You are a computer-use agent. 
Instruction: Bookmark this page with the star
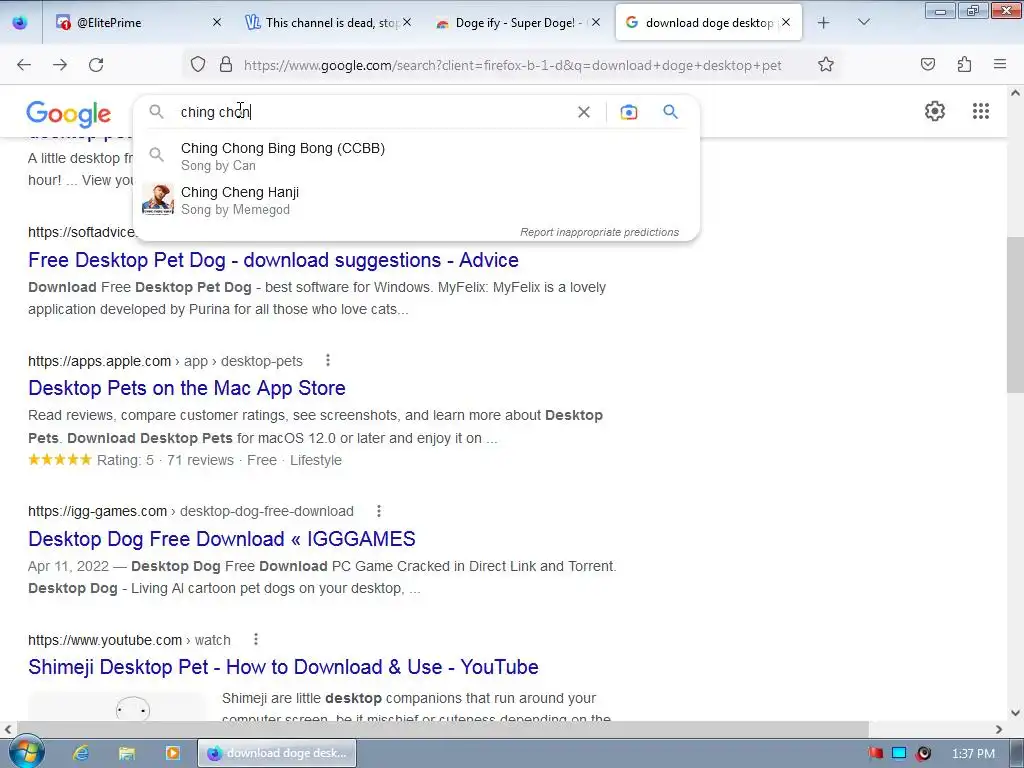825,65
